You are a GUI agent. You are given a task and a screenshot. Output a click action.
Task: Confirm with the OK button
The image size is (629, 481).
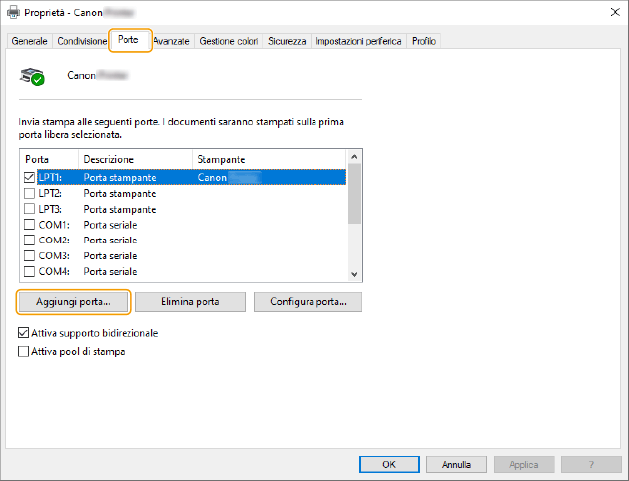click(x=388, y=465)
